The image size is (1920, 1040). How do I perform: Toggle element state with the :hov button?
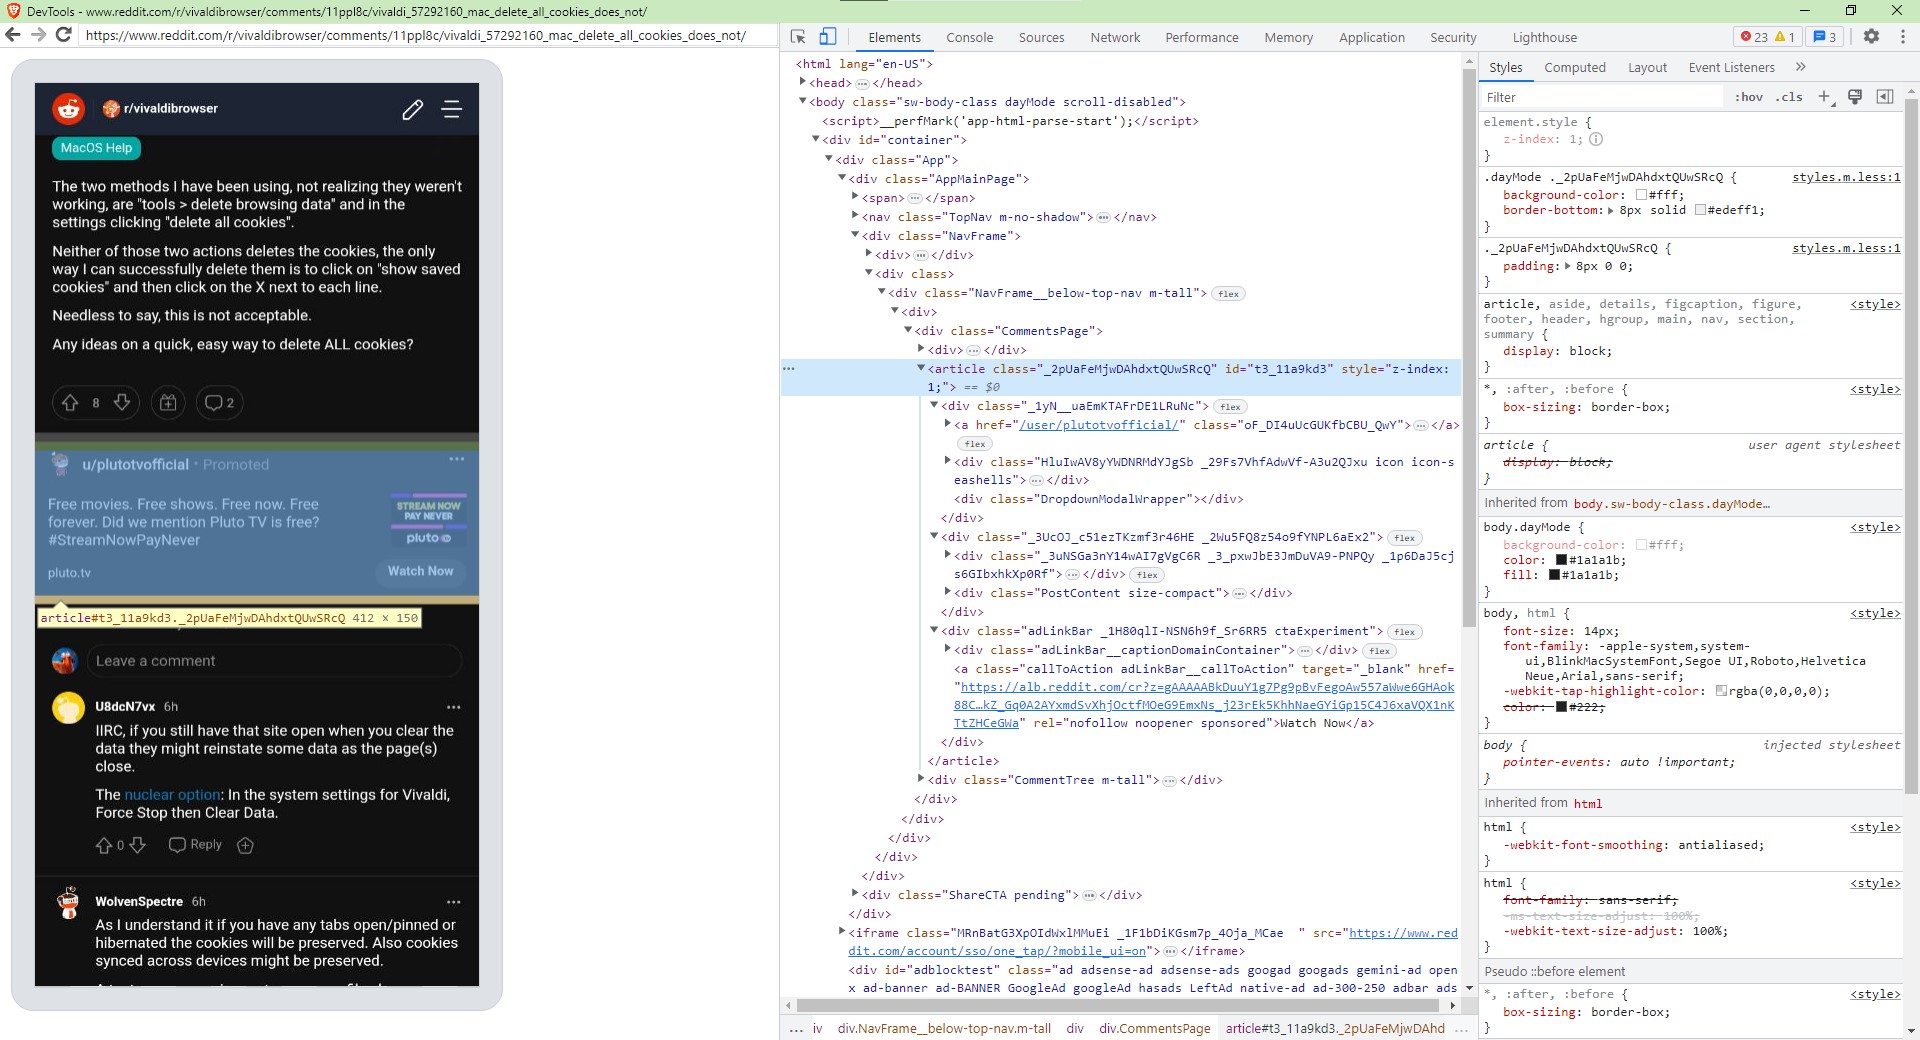pos(1750,97)
